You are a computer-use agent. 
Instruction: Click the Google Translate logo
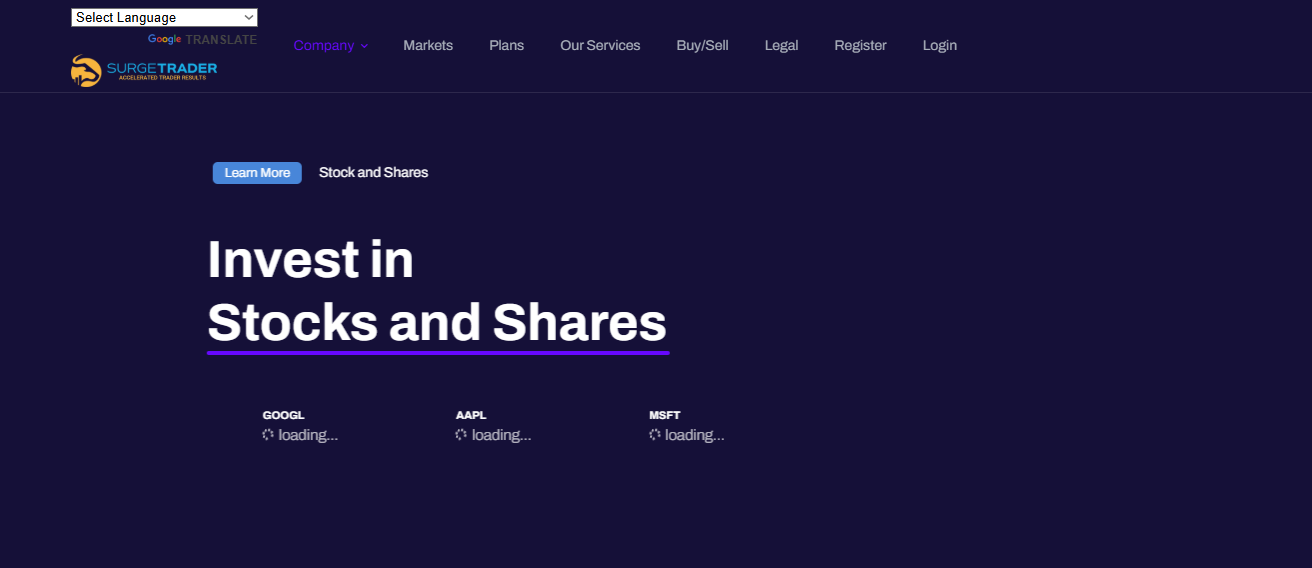click(x=165, y=40)
